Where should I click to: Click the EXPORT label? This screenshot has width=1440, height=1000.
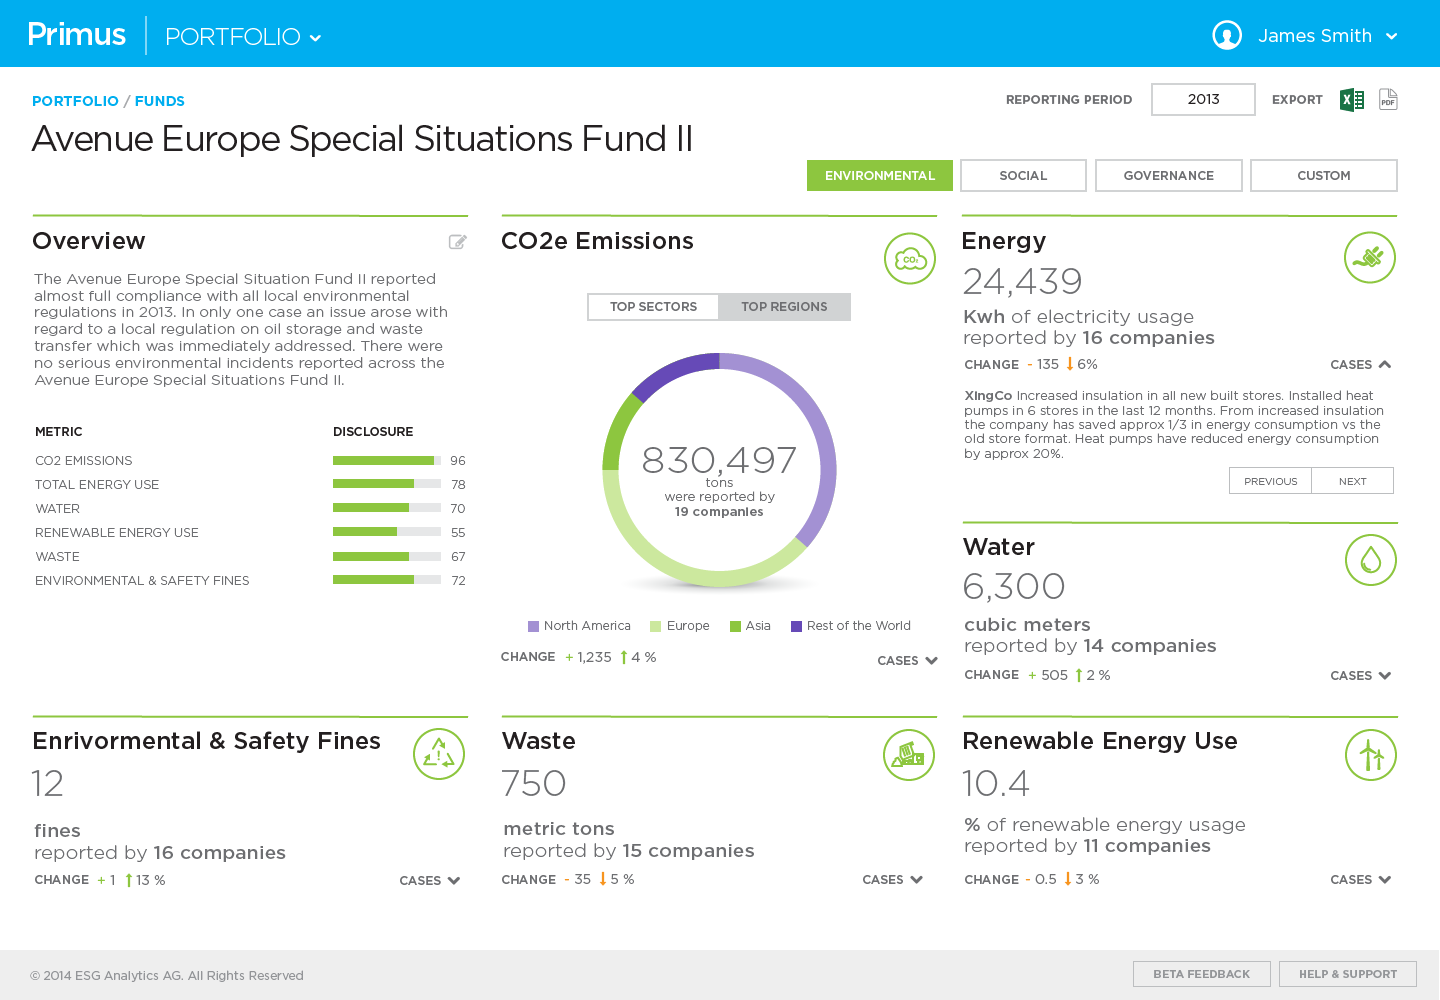pos(1297,100)
